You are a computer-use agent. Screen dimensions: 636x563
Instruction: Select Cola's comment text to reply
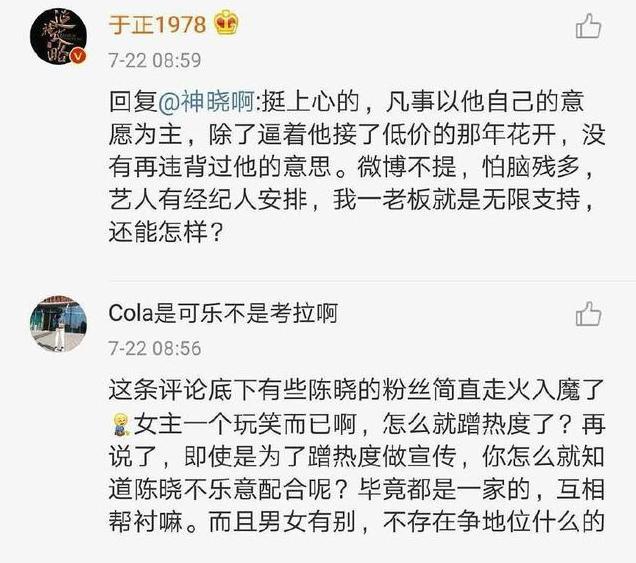point(357,456)
